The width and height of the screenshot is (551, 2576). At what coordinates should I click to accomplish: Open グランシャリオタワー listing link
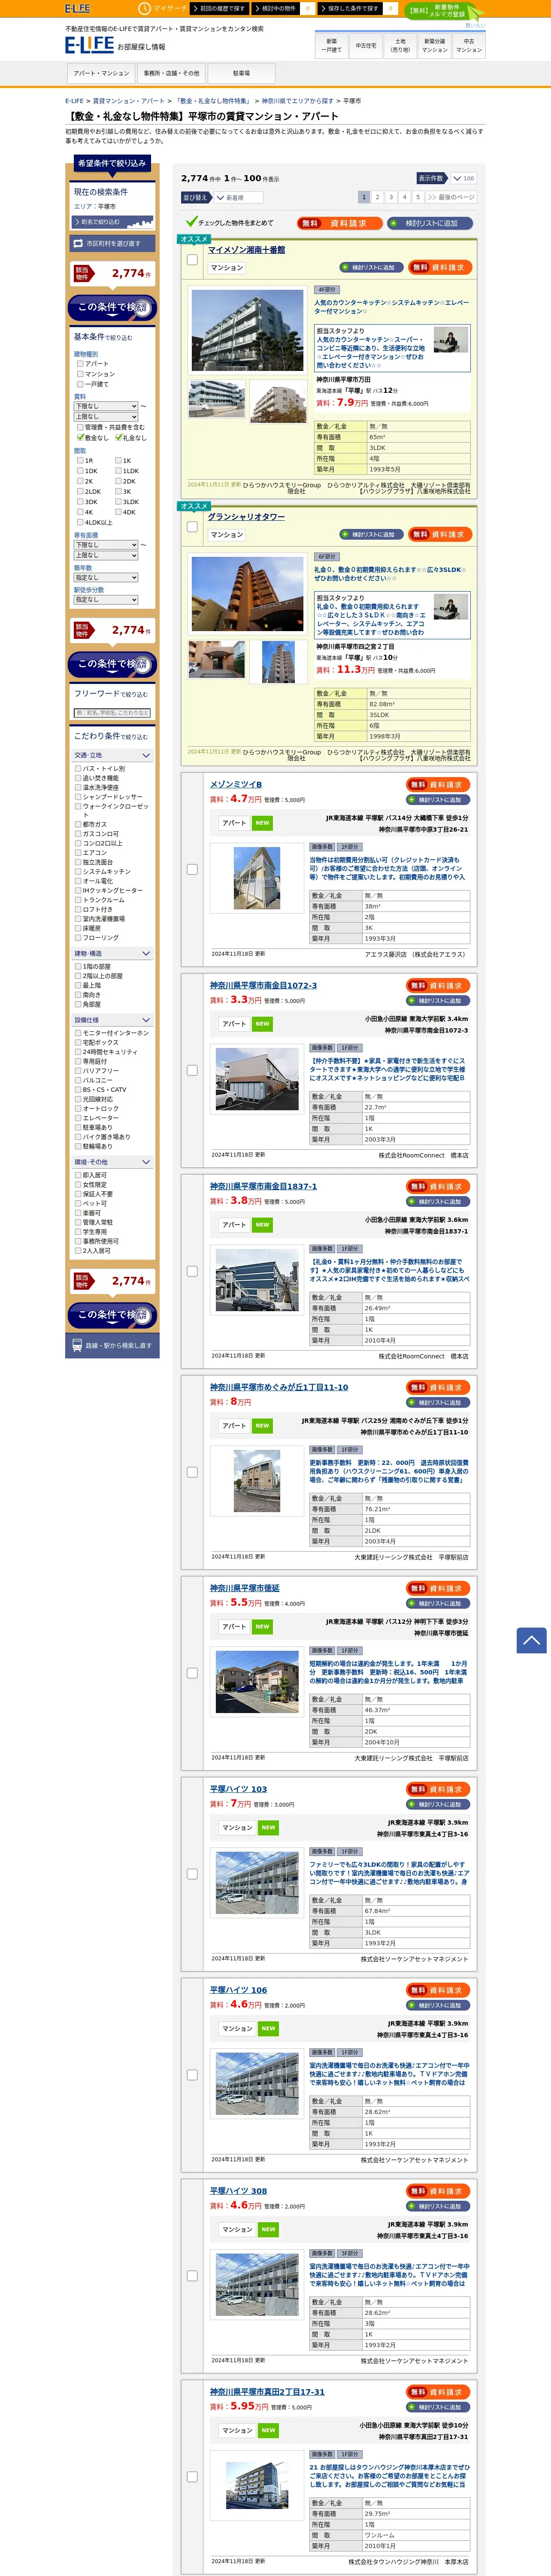pyautogui.click(x=246, y=517)
